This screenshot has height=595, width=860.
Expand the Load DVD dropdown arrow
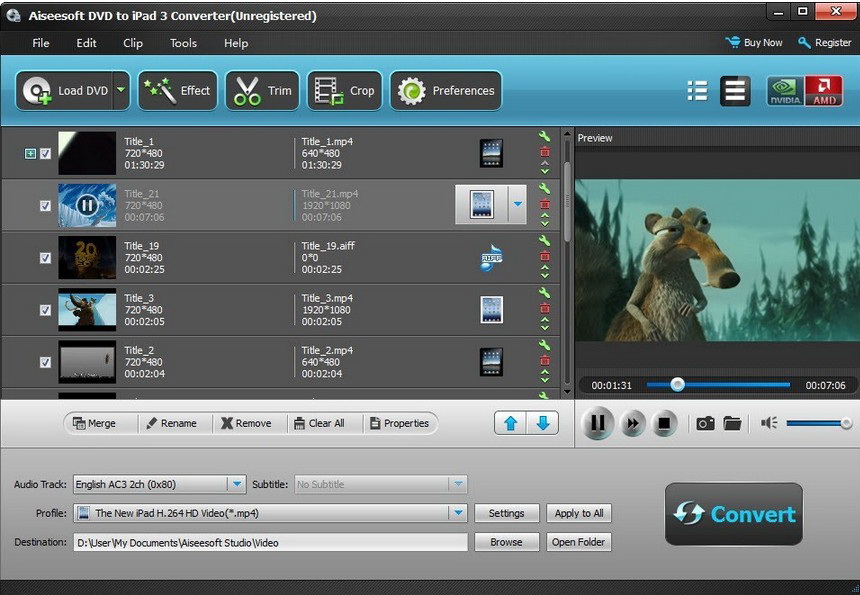click(121, 91)
